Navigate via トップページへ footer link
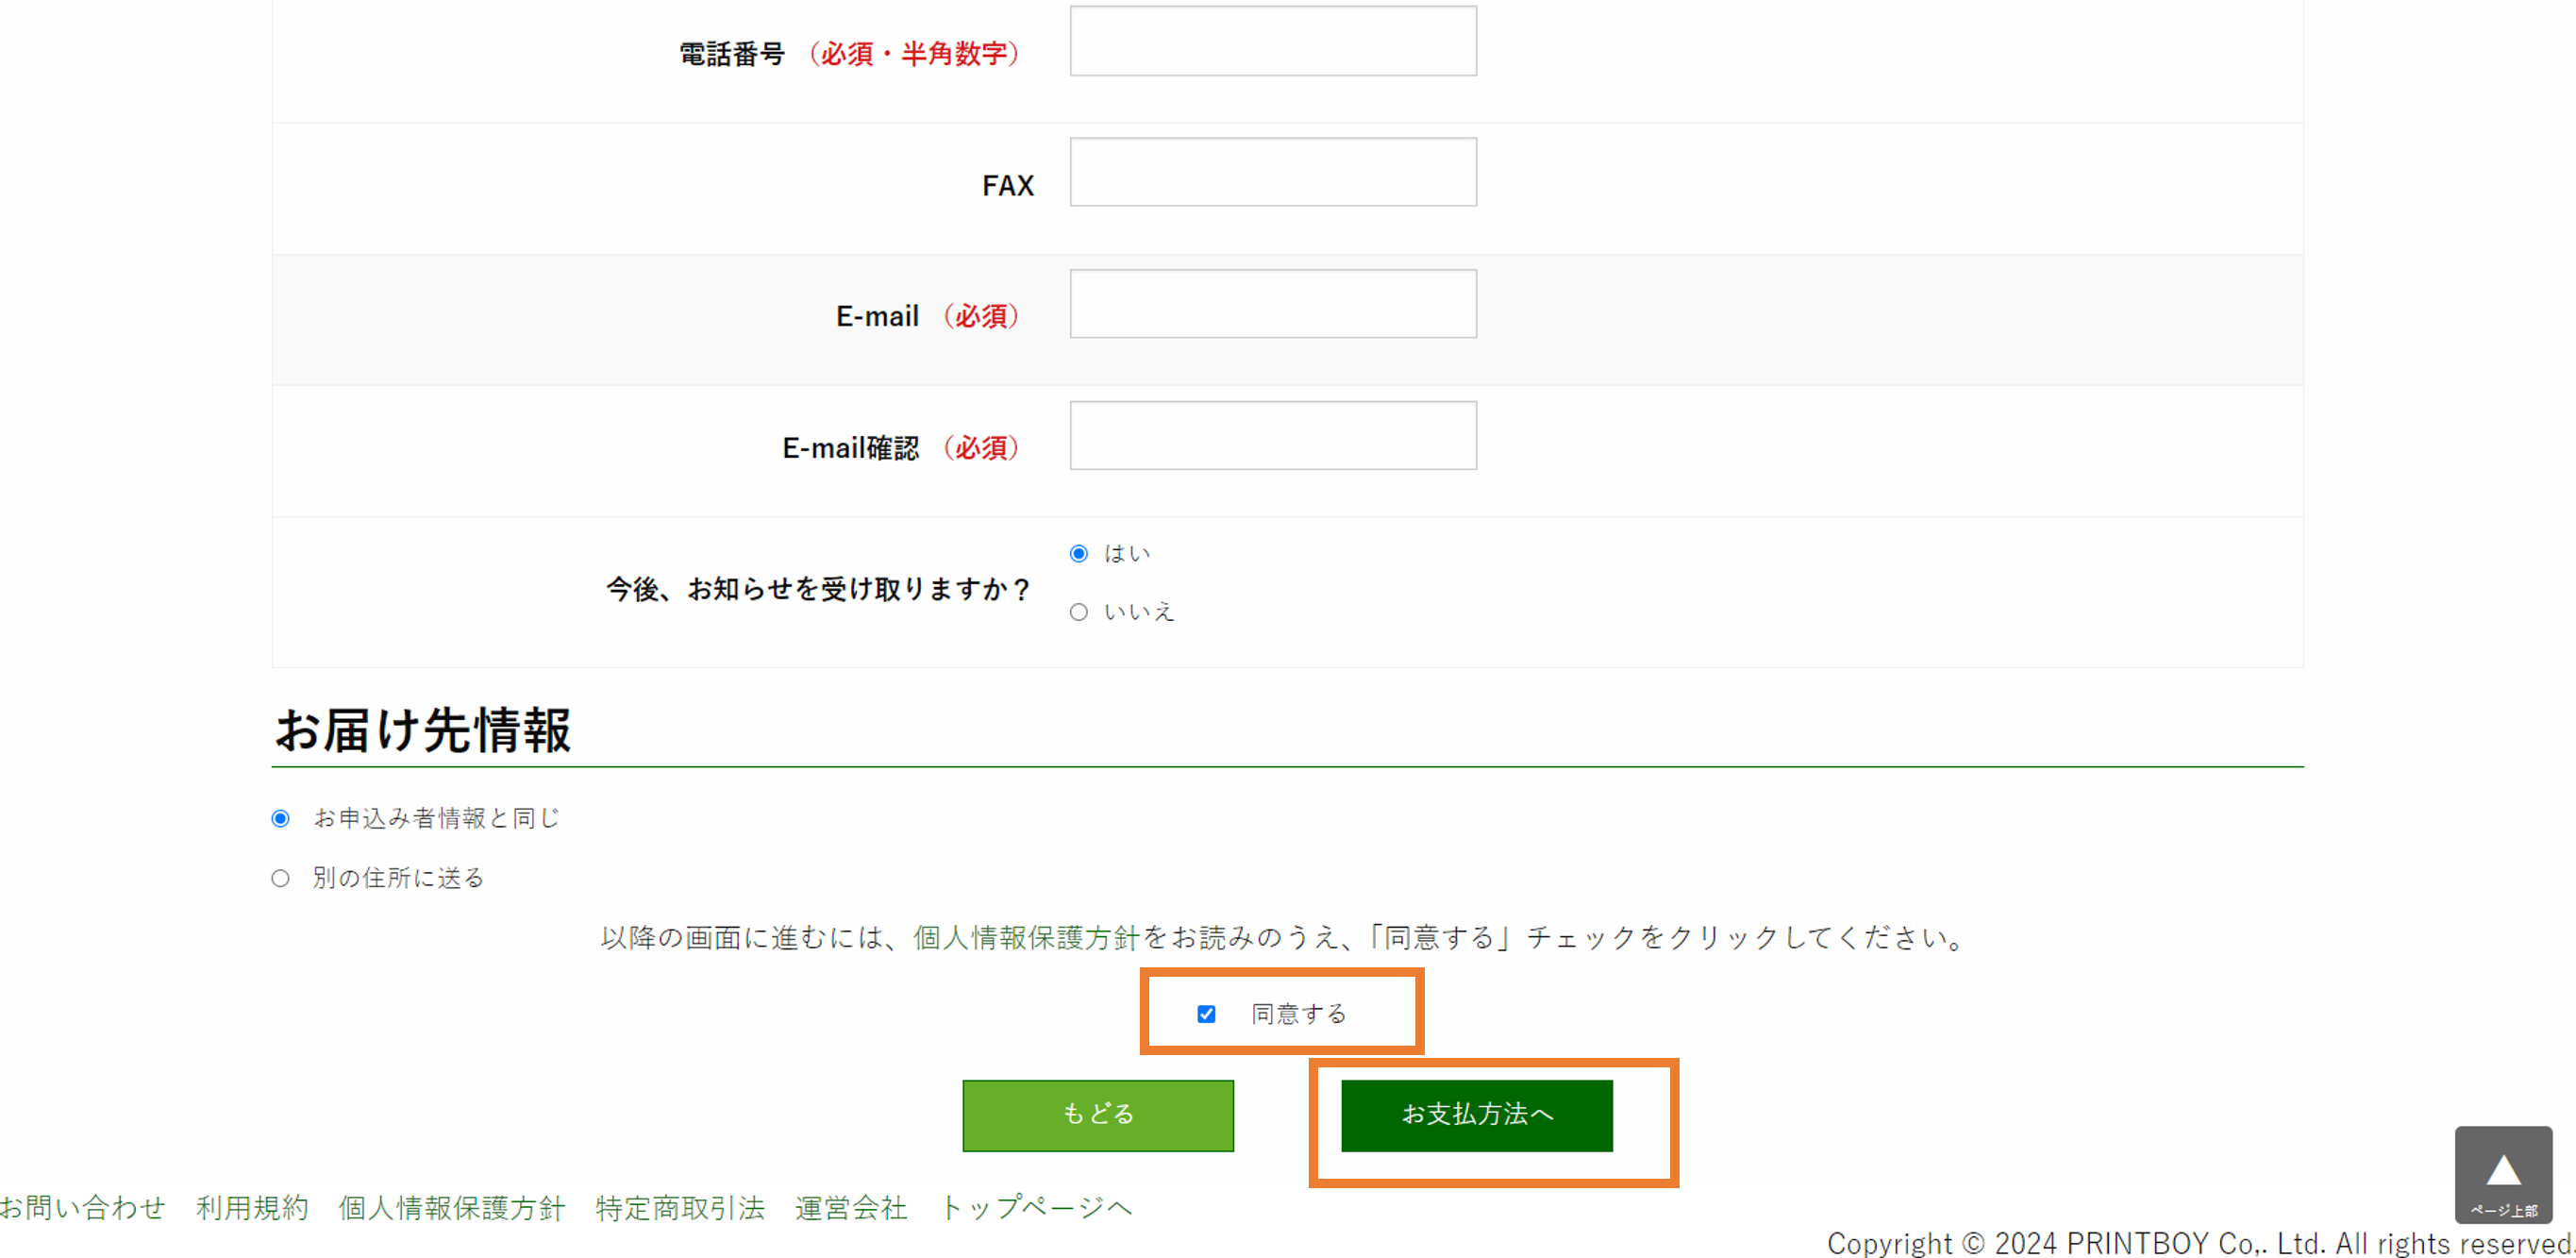 (x=1036, y=1207)
